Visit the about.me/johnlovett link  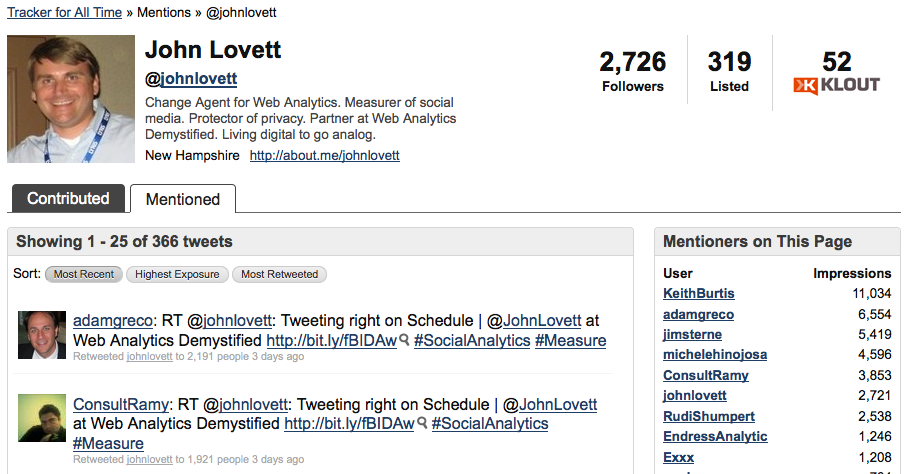pyautogui.click(x=325, y=156)
